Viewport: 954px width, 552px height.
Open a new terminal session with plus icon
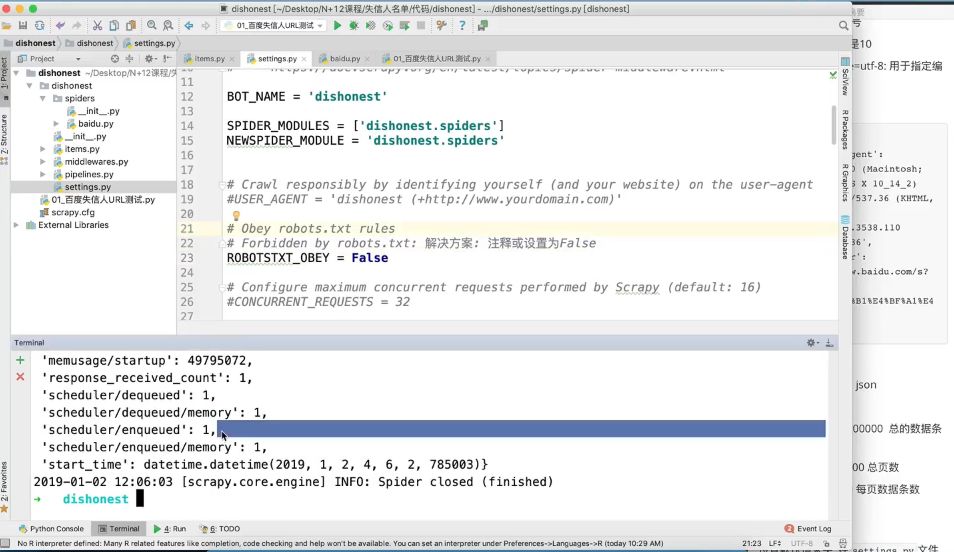click(x=20, y=360)
